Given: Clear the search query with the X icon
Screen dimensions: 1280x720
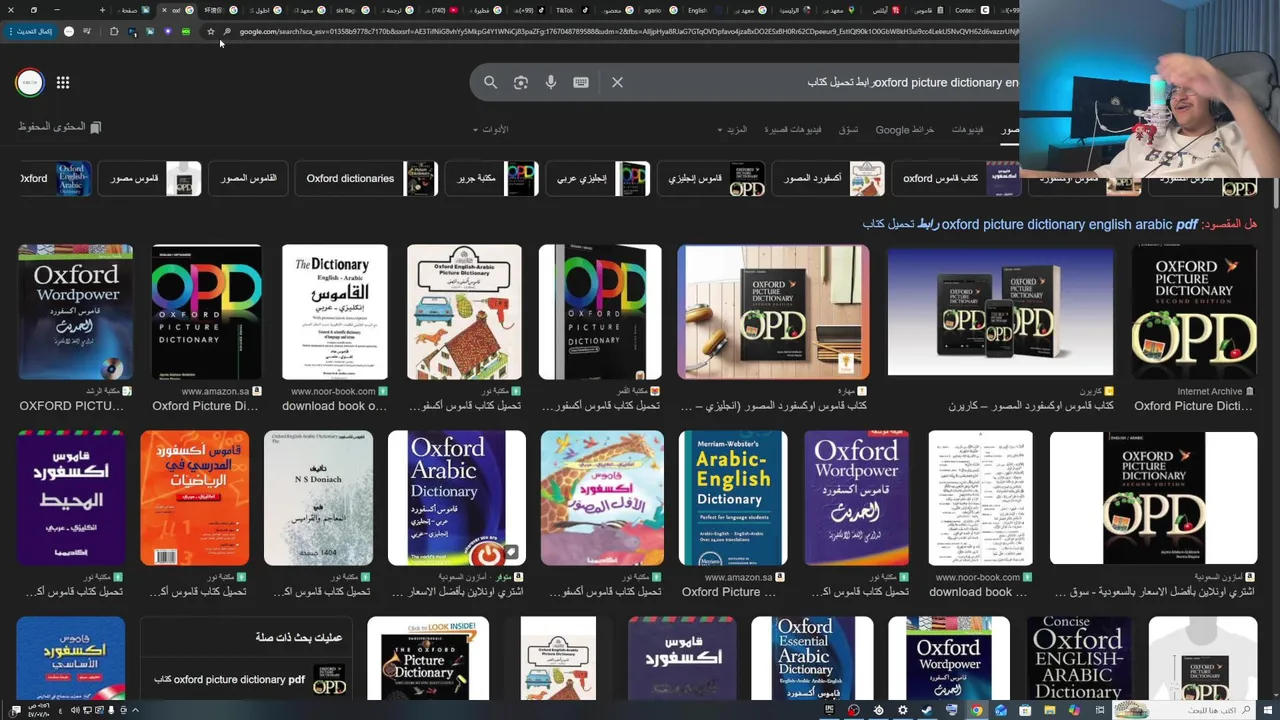Looking at the screenshot, I should pos(617,82).
